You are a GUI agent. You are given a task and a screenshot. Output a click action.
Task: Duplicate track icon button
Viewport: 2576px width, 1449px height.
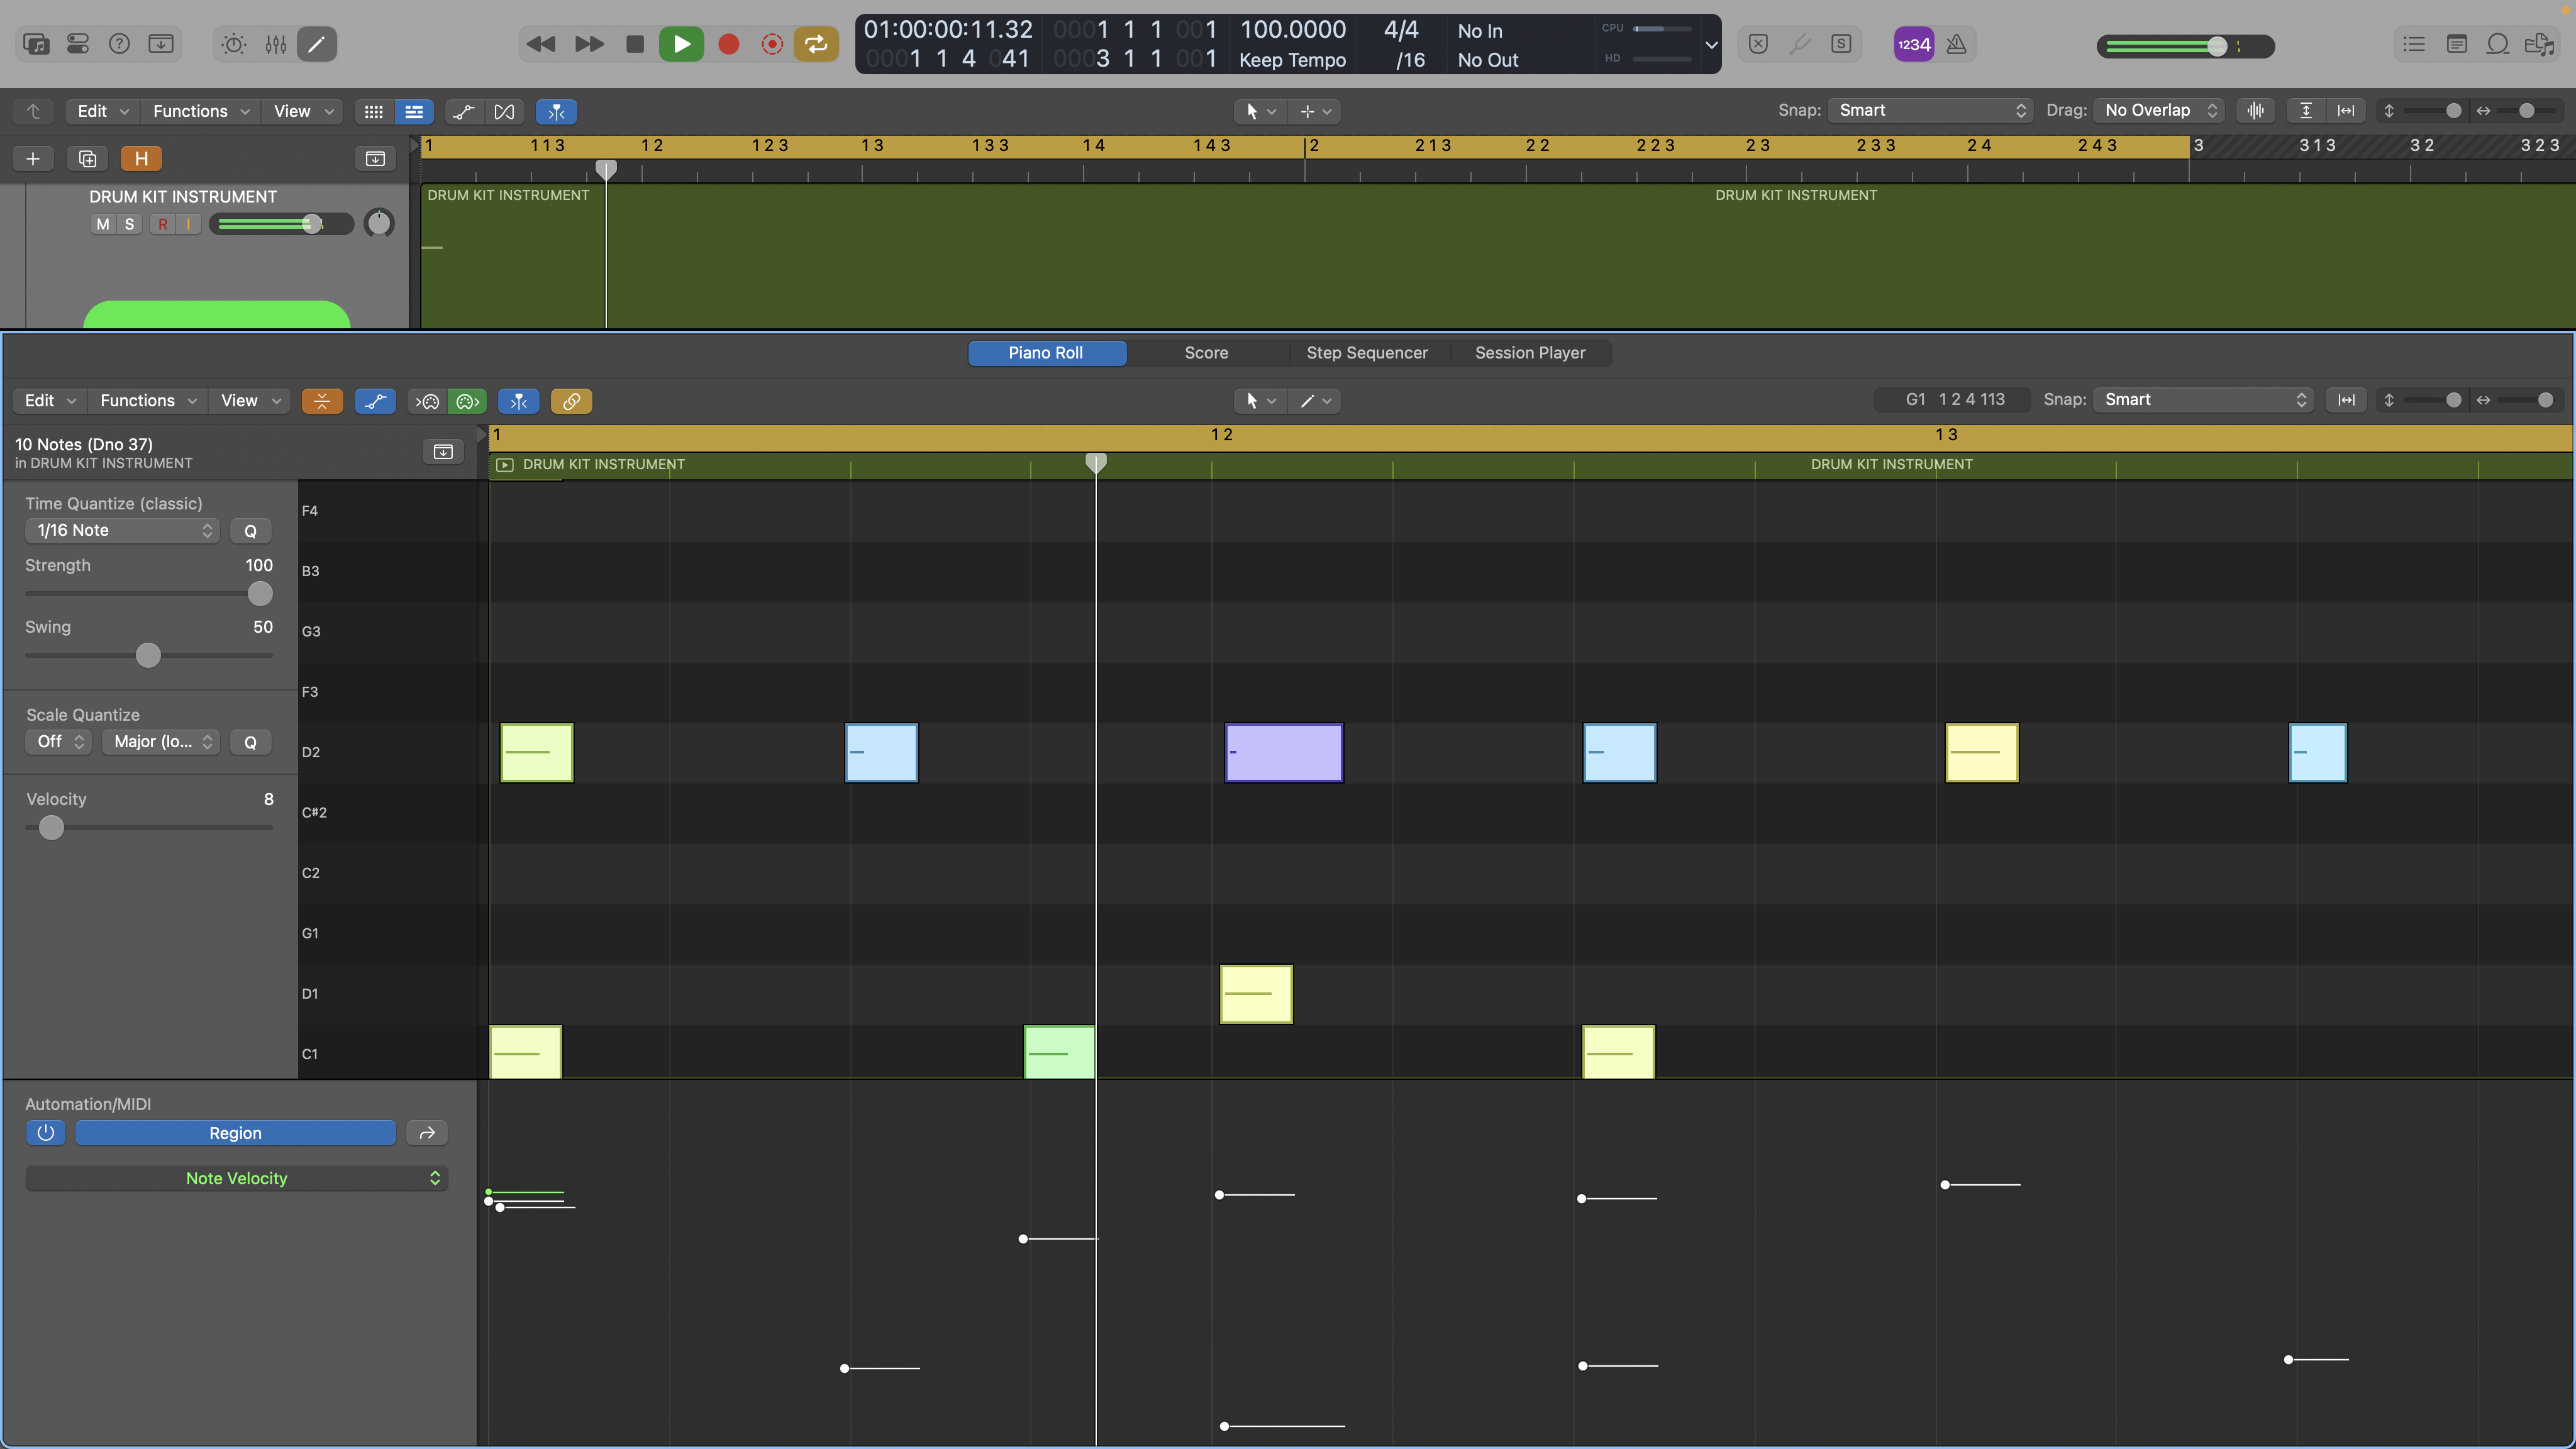87,158
